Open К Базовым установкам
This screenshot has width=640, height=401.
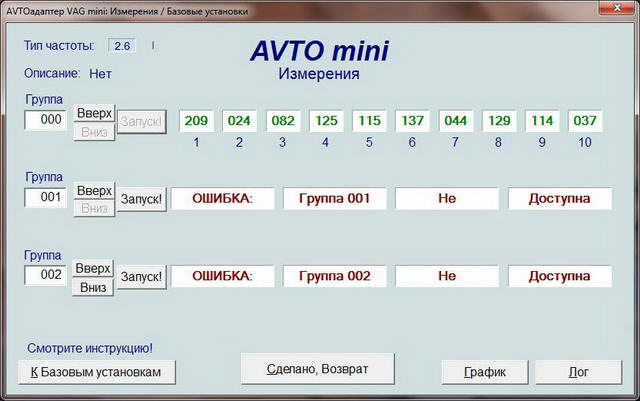[x=97, y=371]
